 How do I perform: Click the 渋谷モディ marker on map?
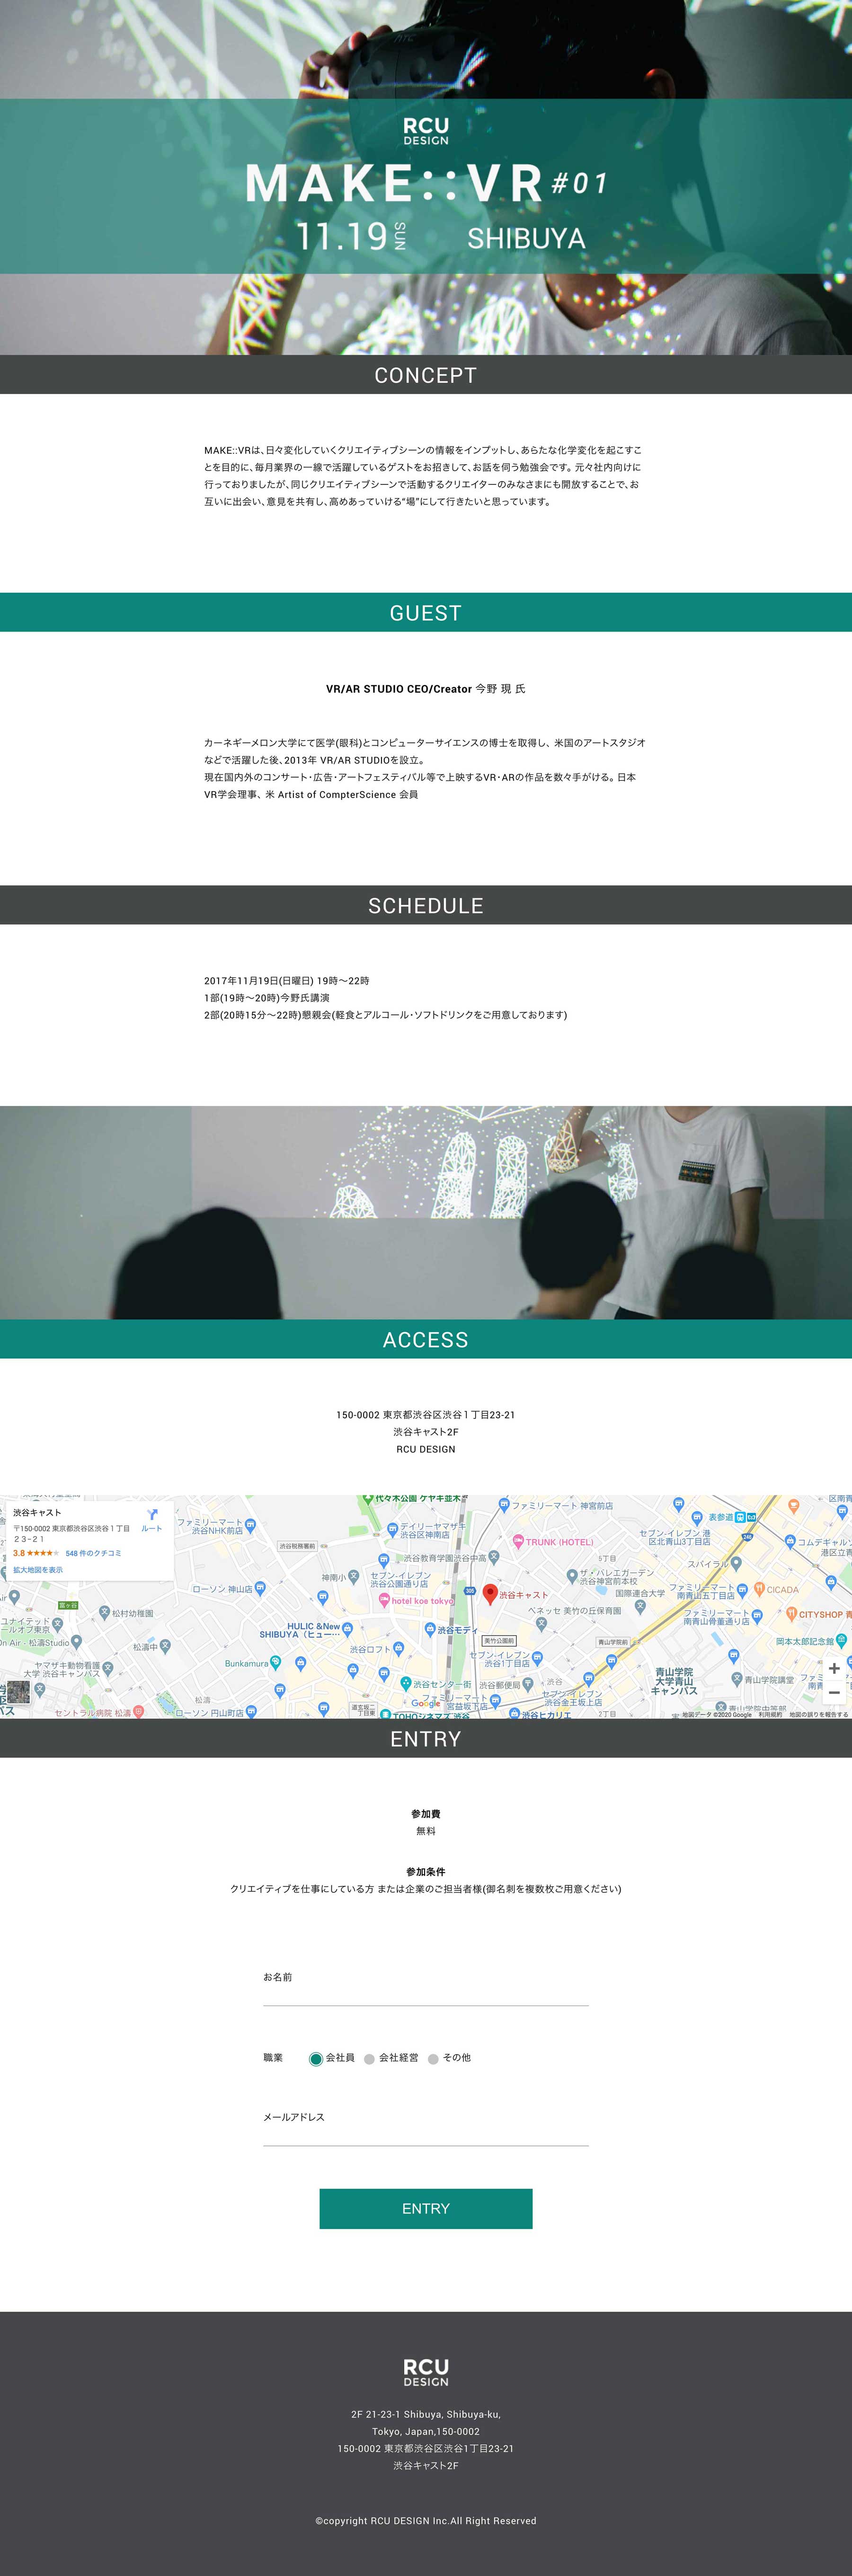tap(430, 1629)
